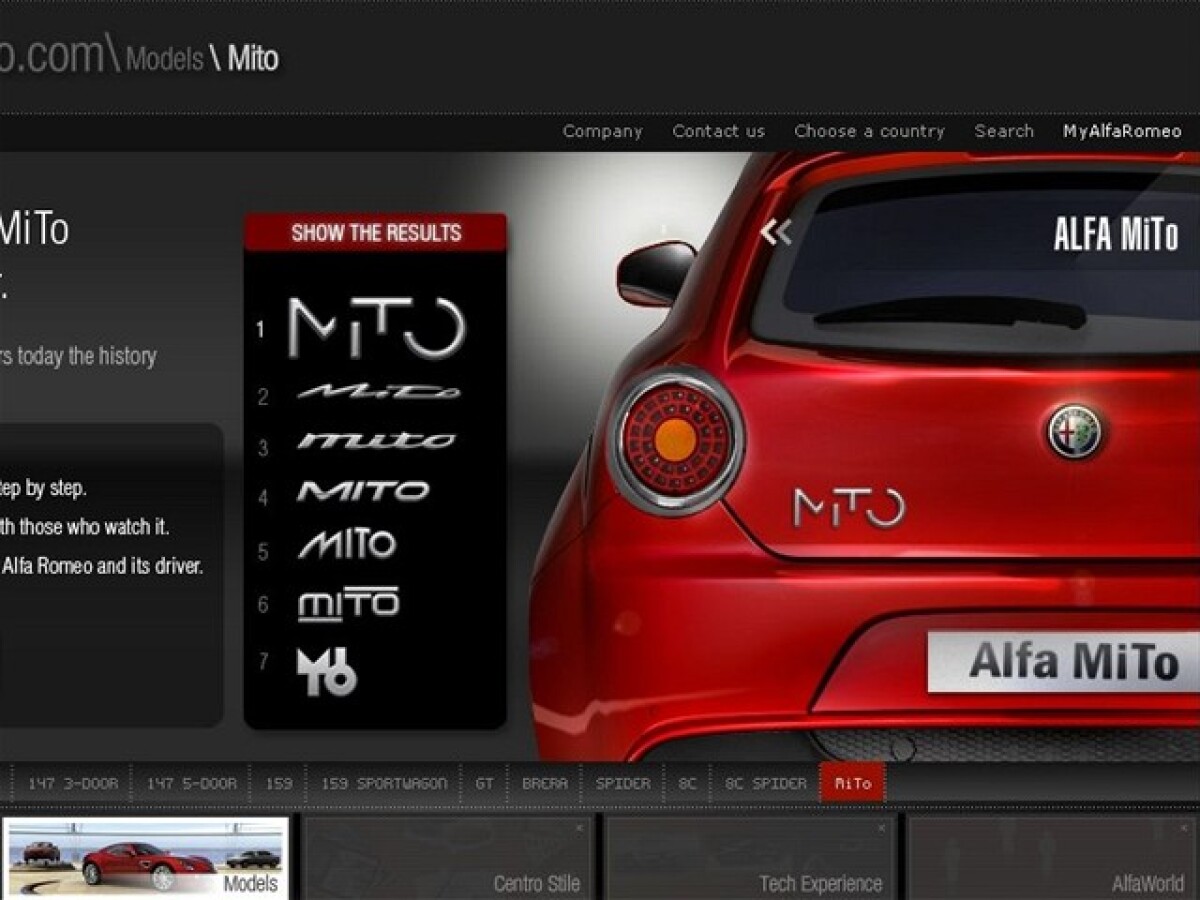Select the 159 SPORTWAGON model tab
Viewport: 1200px width, 900px height.
coord(384,783)
